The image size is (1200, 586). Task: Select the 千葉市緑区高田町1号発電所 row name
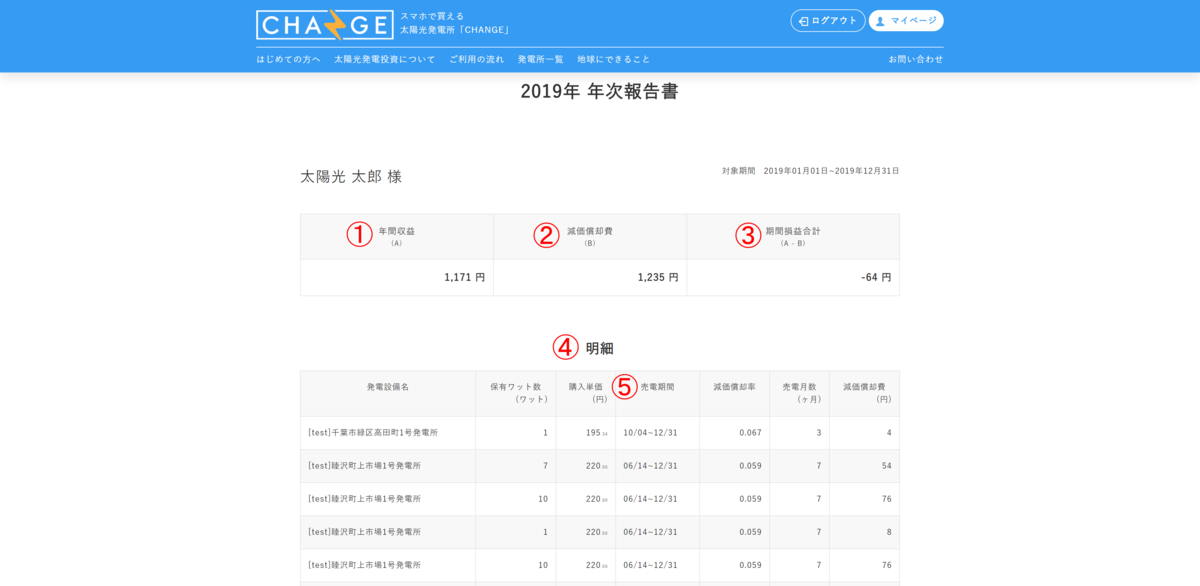coord(373,433)
